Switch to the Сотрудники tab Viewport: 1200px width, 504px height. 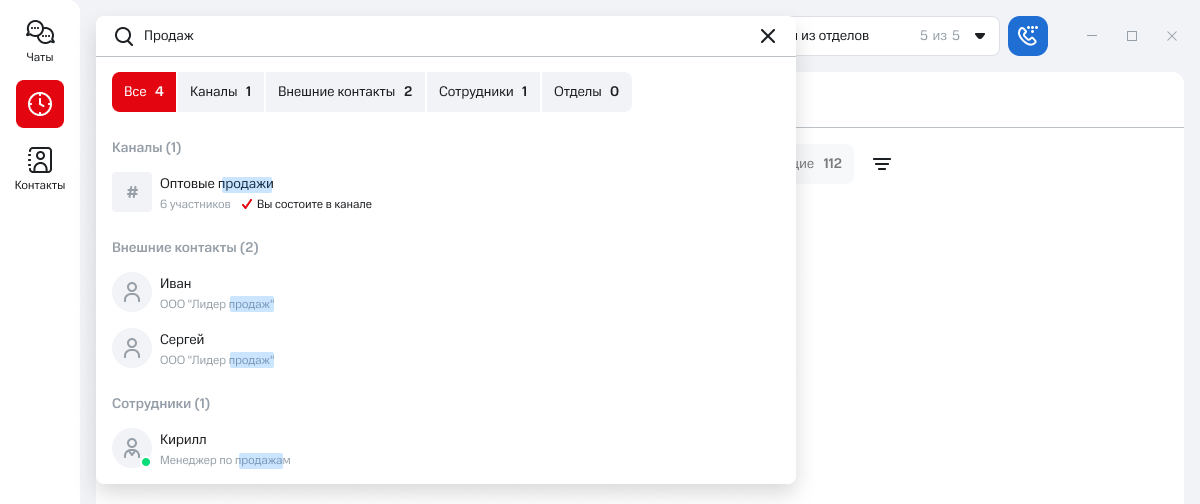483,92
